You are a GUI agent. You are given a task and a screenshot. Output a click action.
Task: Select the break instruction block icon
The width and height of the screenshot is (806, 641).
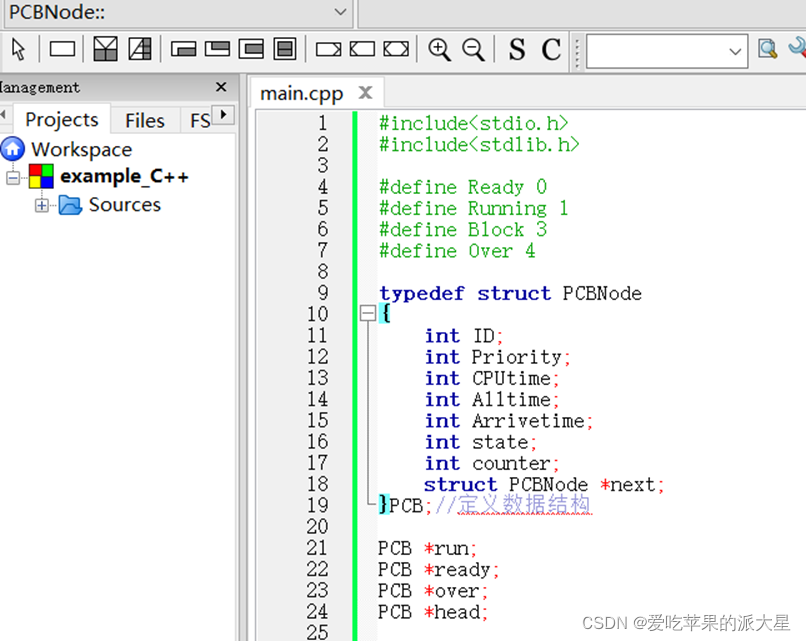coord(362,49)
